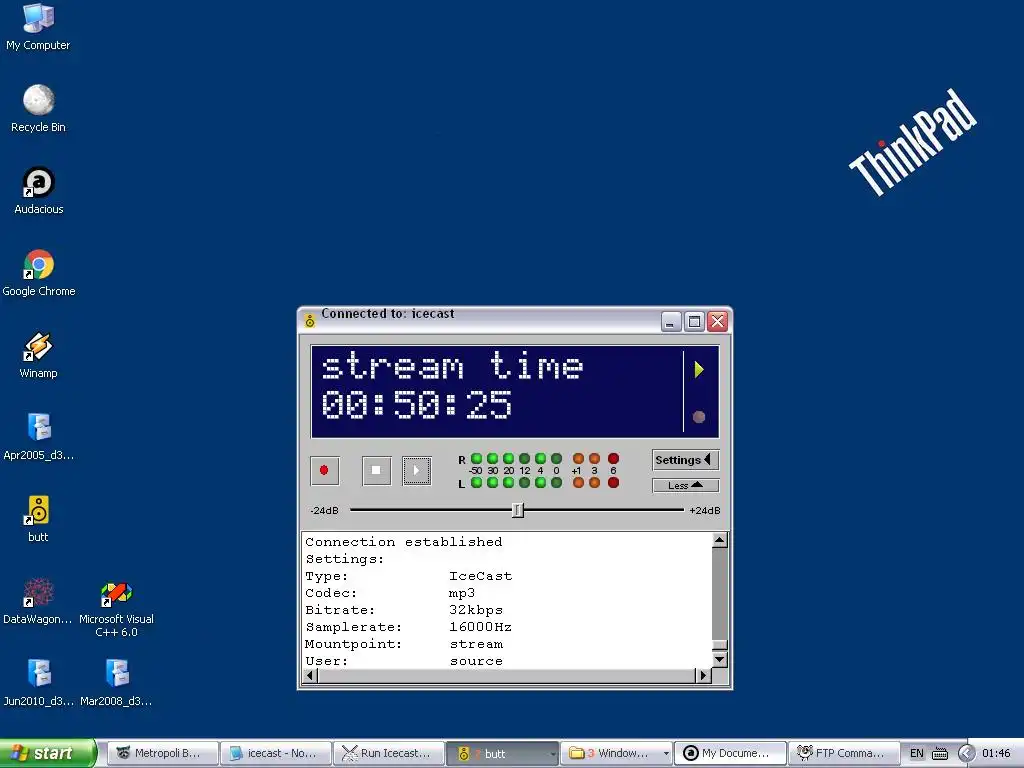Select the Apr2005_d3 file icon
1024x768 pixels.
coord(38,437)
